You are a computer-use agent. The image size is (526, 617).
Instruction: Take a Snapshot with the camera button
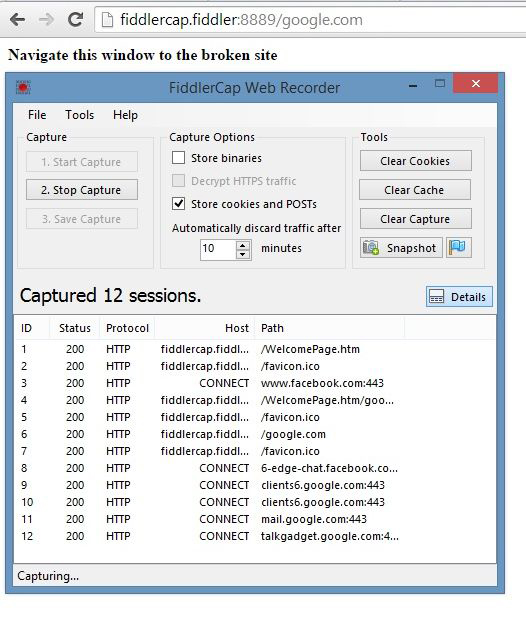point(401,248)
